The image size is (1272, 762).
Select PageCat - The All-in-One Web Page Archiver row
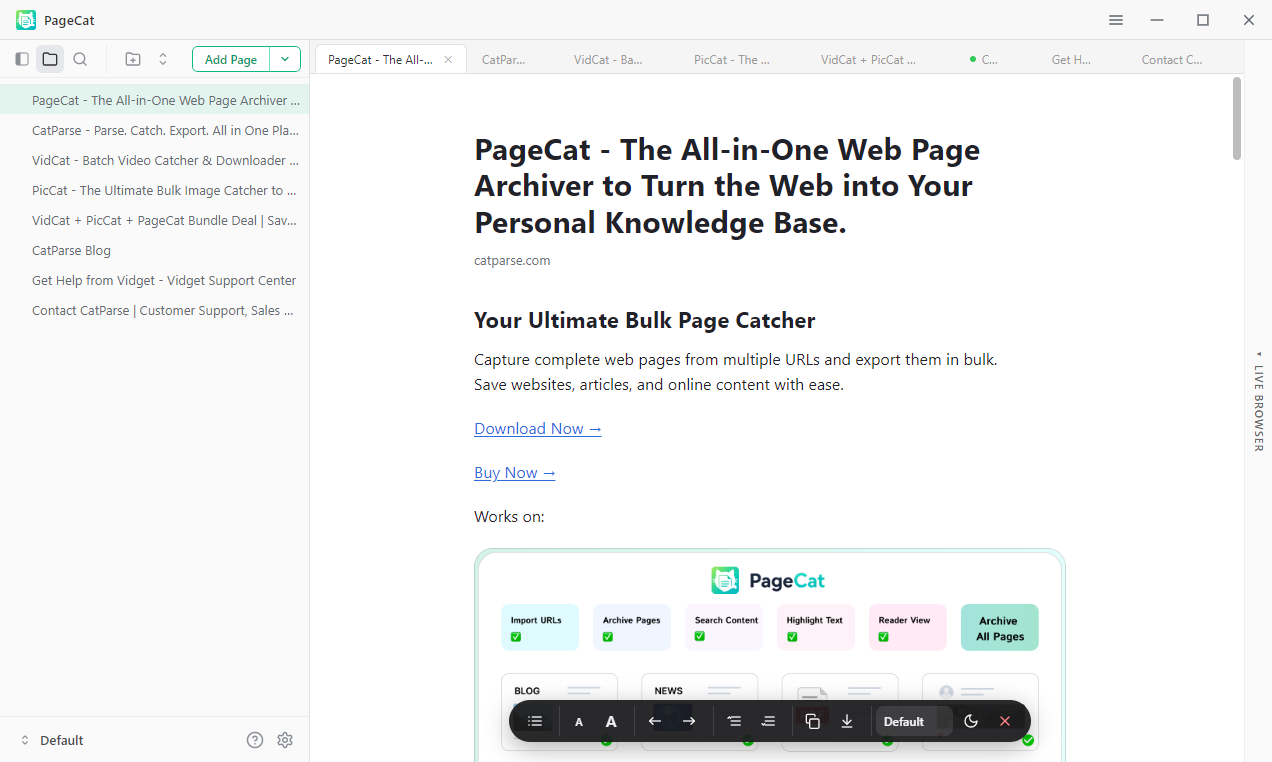pos(154,100)
